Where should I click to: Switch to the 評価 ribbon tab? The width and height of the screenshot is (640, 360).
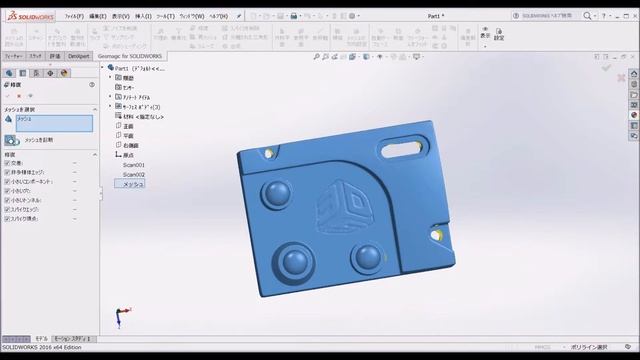tap(55, 56)
